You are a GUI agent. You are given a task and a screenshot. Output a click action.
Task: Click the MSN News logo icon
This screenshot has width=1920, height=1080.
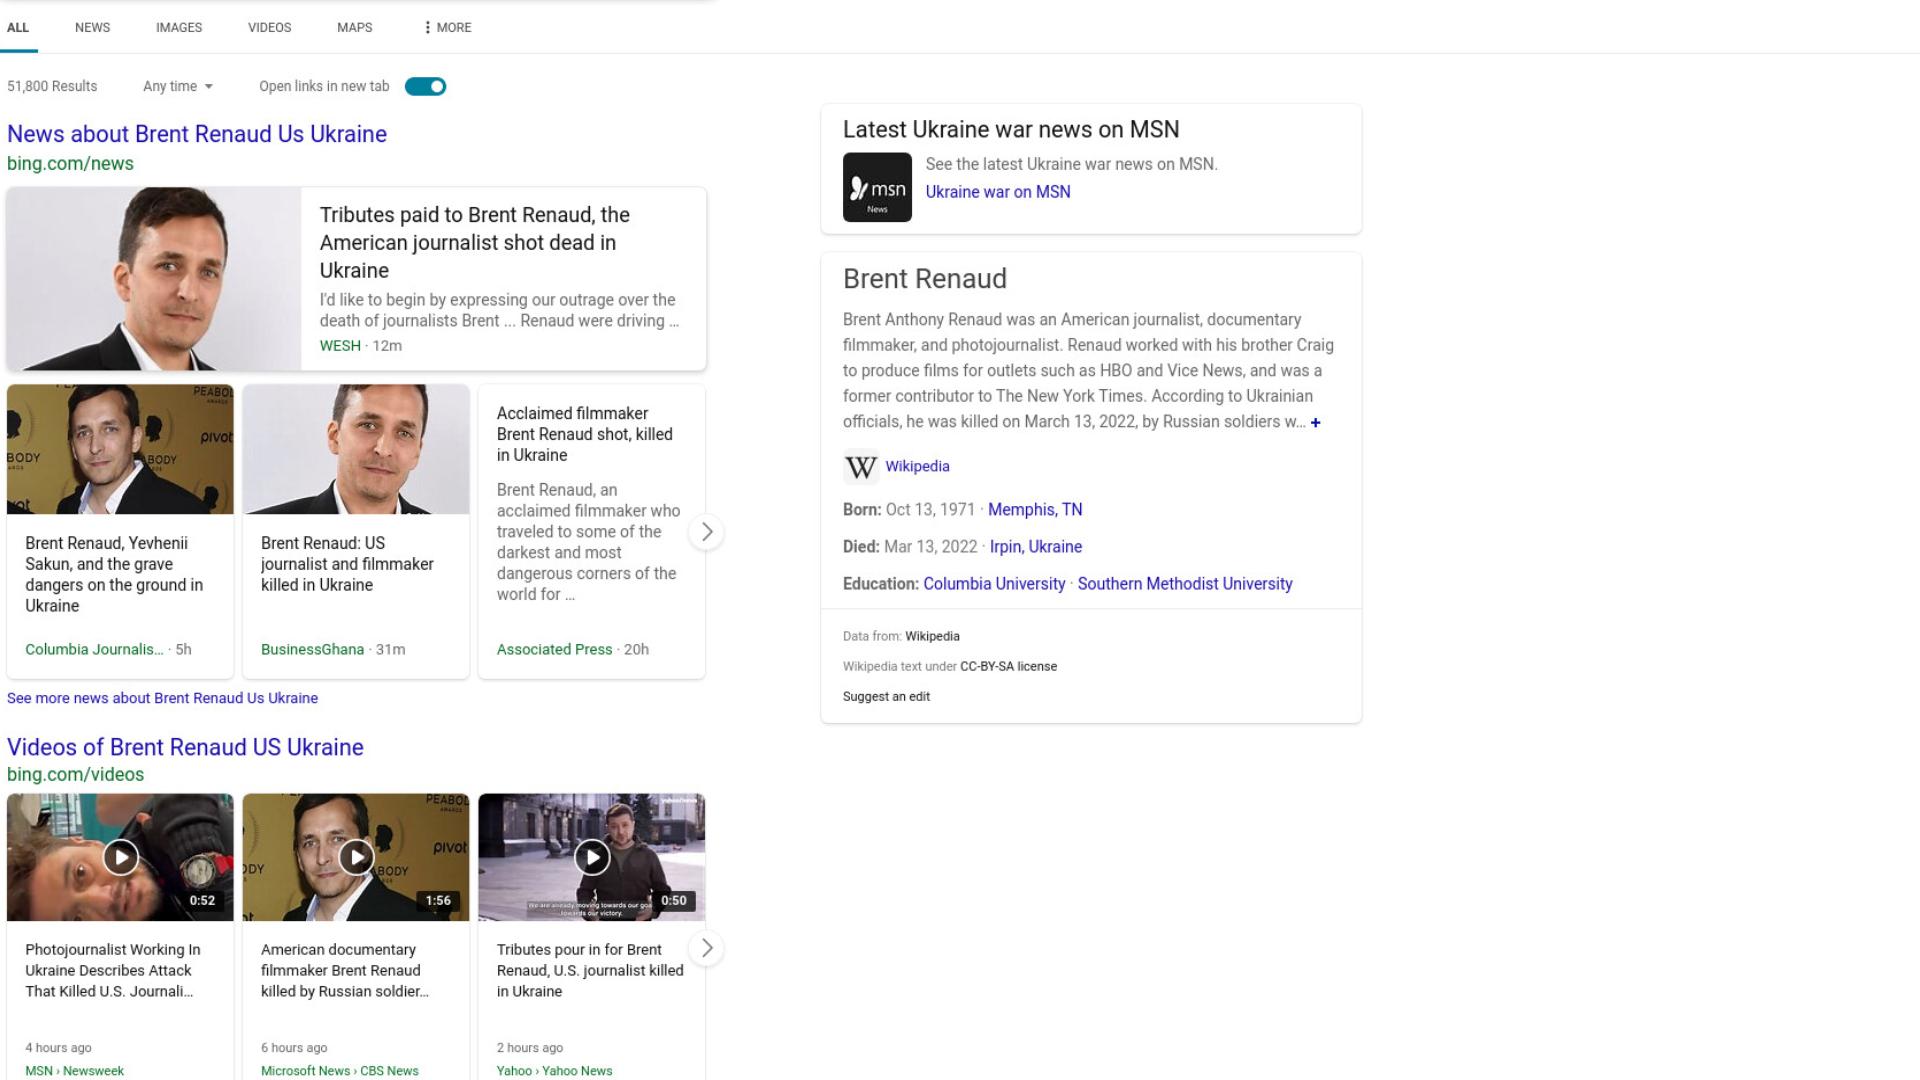pyautogui.click(x=877, y=187)
